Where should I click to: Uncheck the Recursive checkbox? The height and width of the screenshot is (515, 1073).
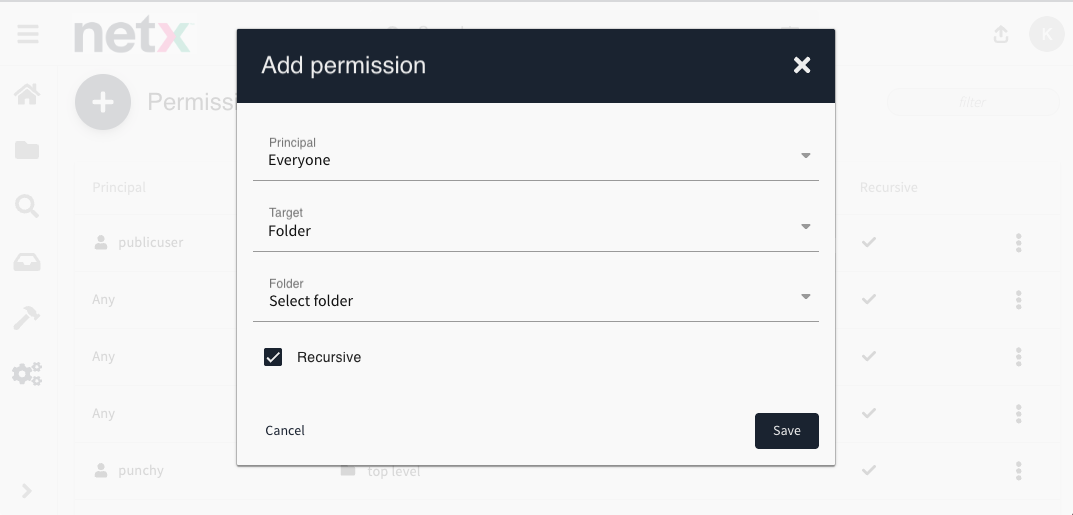273,357
